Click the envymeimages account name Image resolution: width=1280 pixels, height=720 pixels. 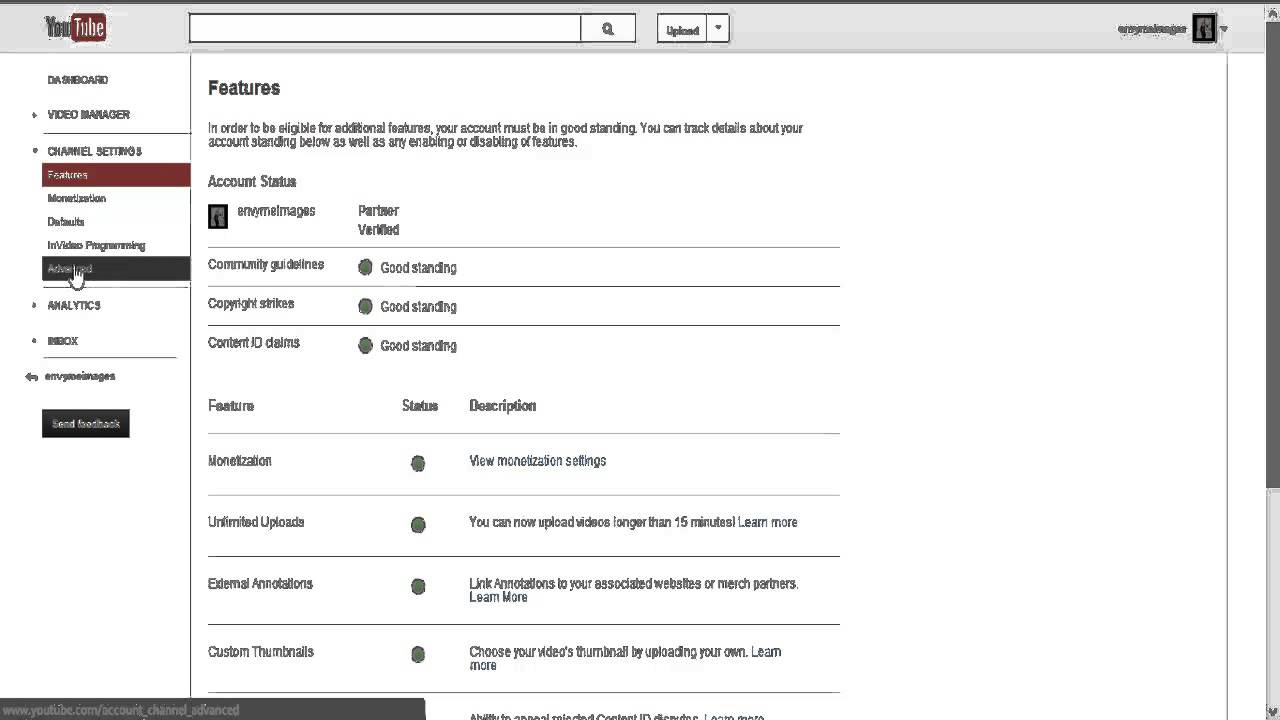tap(276, 211)
